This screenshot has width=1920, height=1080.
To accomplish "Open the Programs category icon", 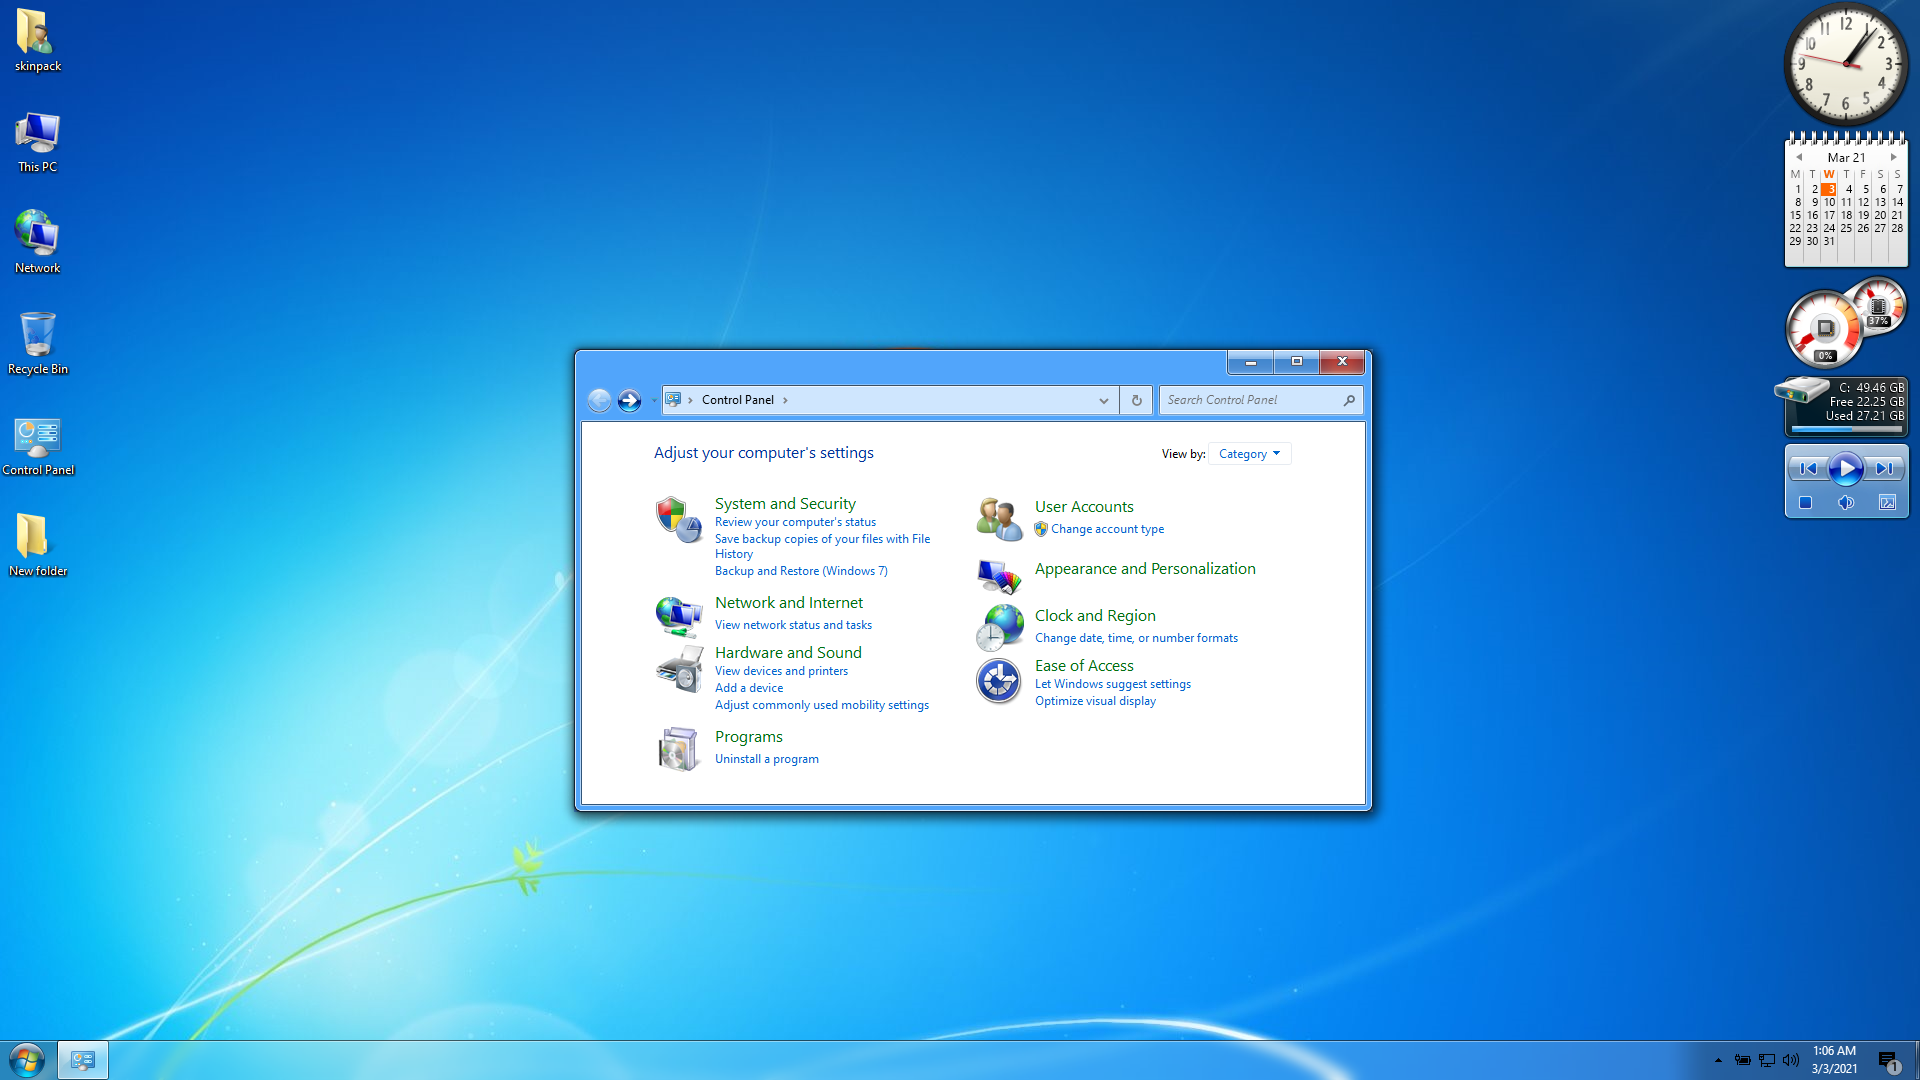I will 678,748.
